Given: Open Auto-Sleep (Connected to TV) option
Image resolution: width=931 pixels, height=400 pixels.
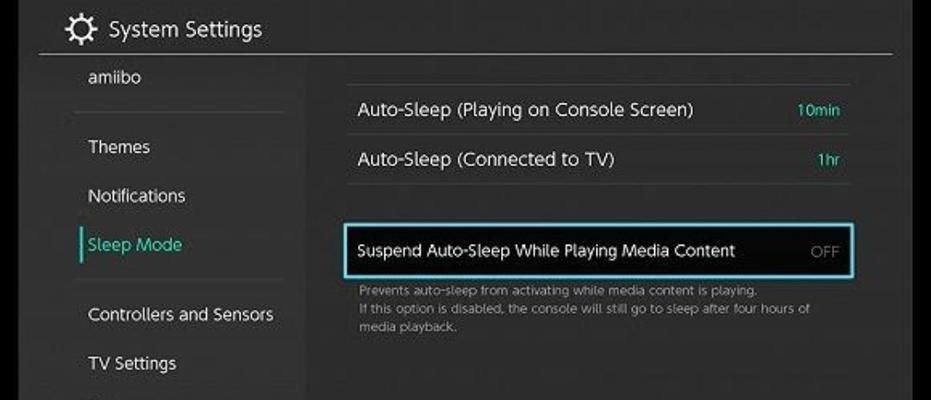Looking at the screenshot, I should tap(598, 160).
